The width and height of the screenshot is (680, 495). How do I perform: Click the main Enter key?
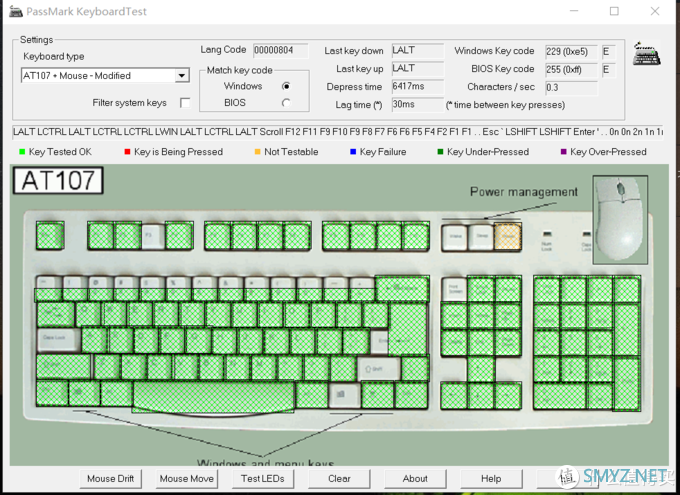[408, 330]
